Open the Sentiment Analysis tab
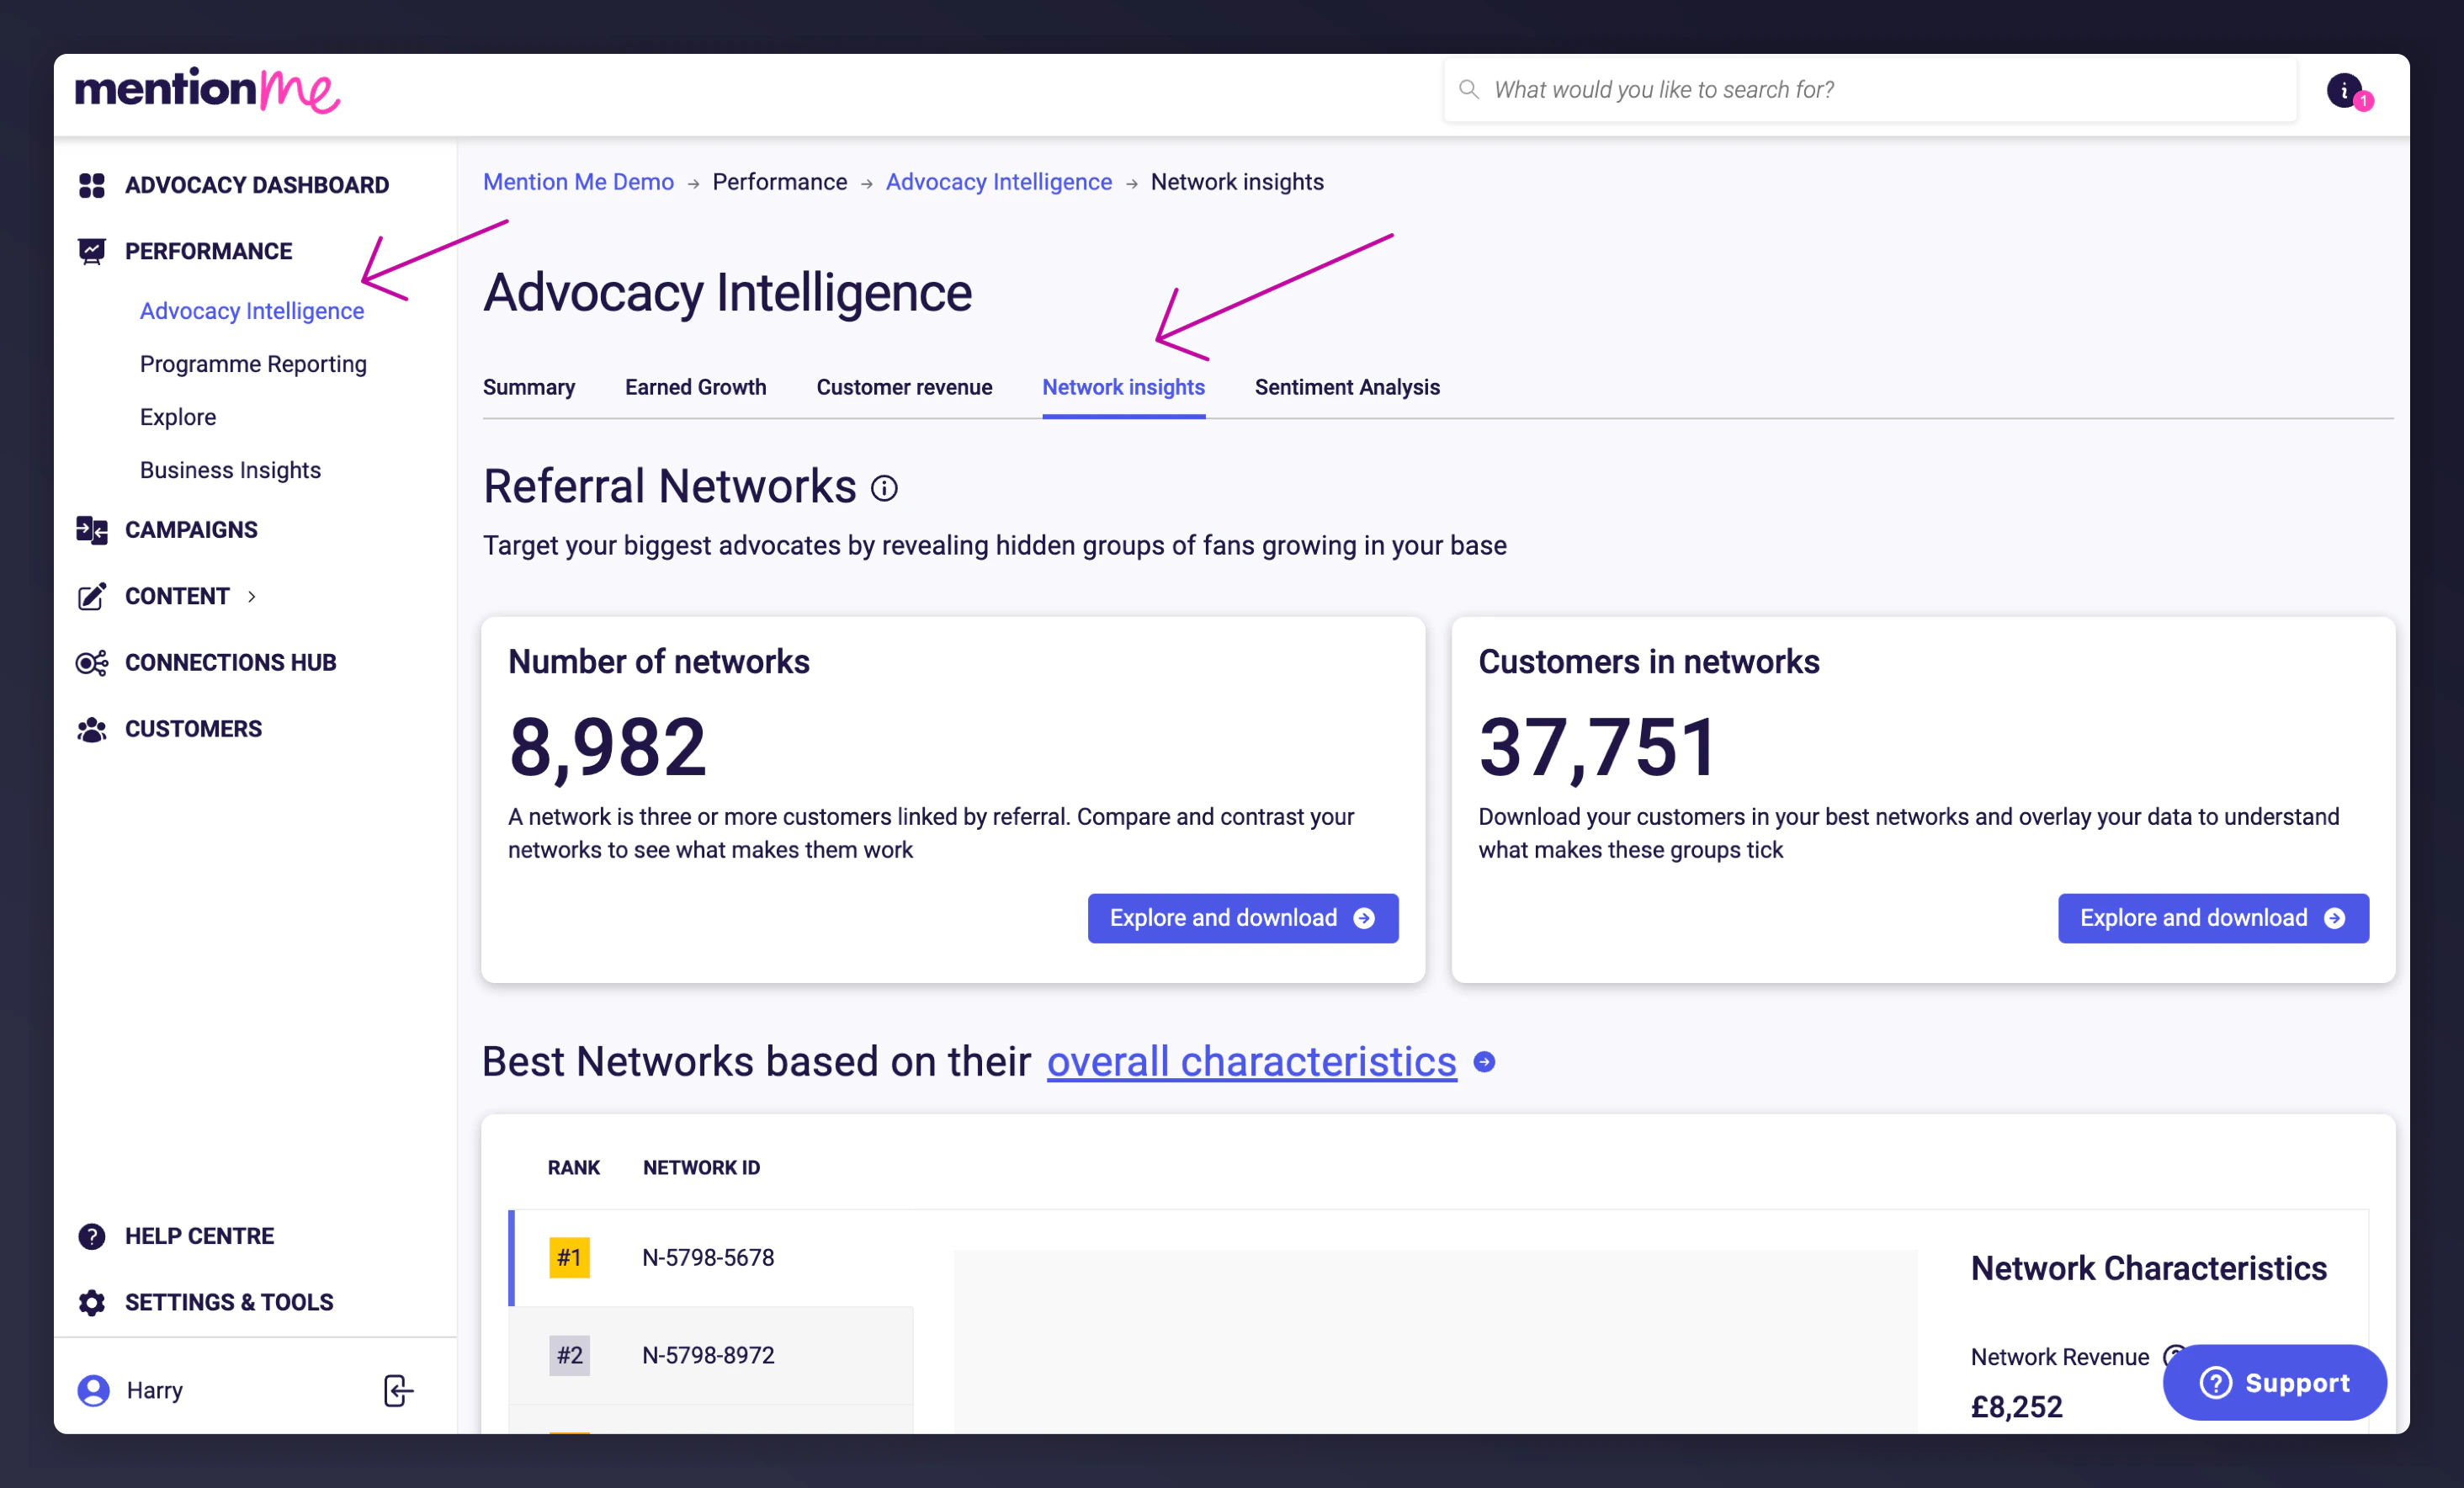The image size is (2464, 1488). pyautogui.click(x=1347, y=387)
